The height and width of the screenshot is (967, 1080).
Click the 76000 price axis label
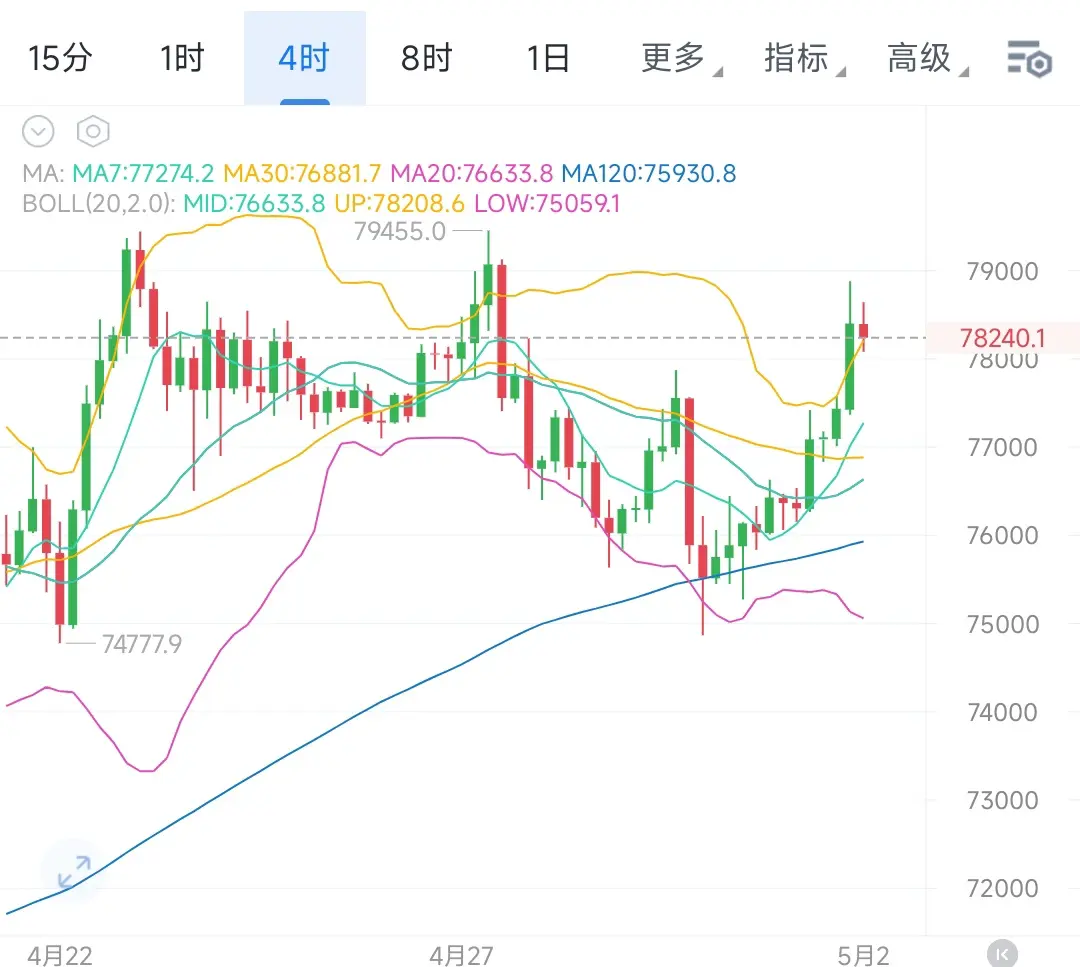click(1002, 536)
